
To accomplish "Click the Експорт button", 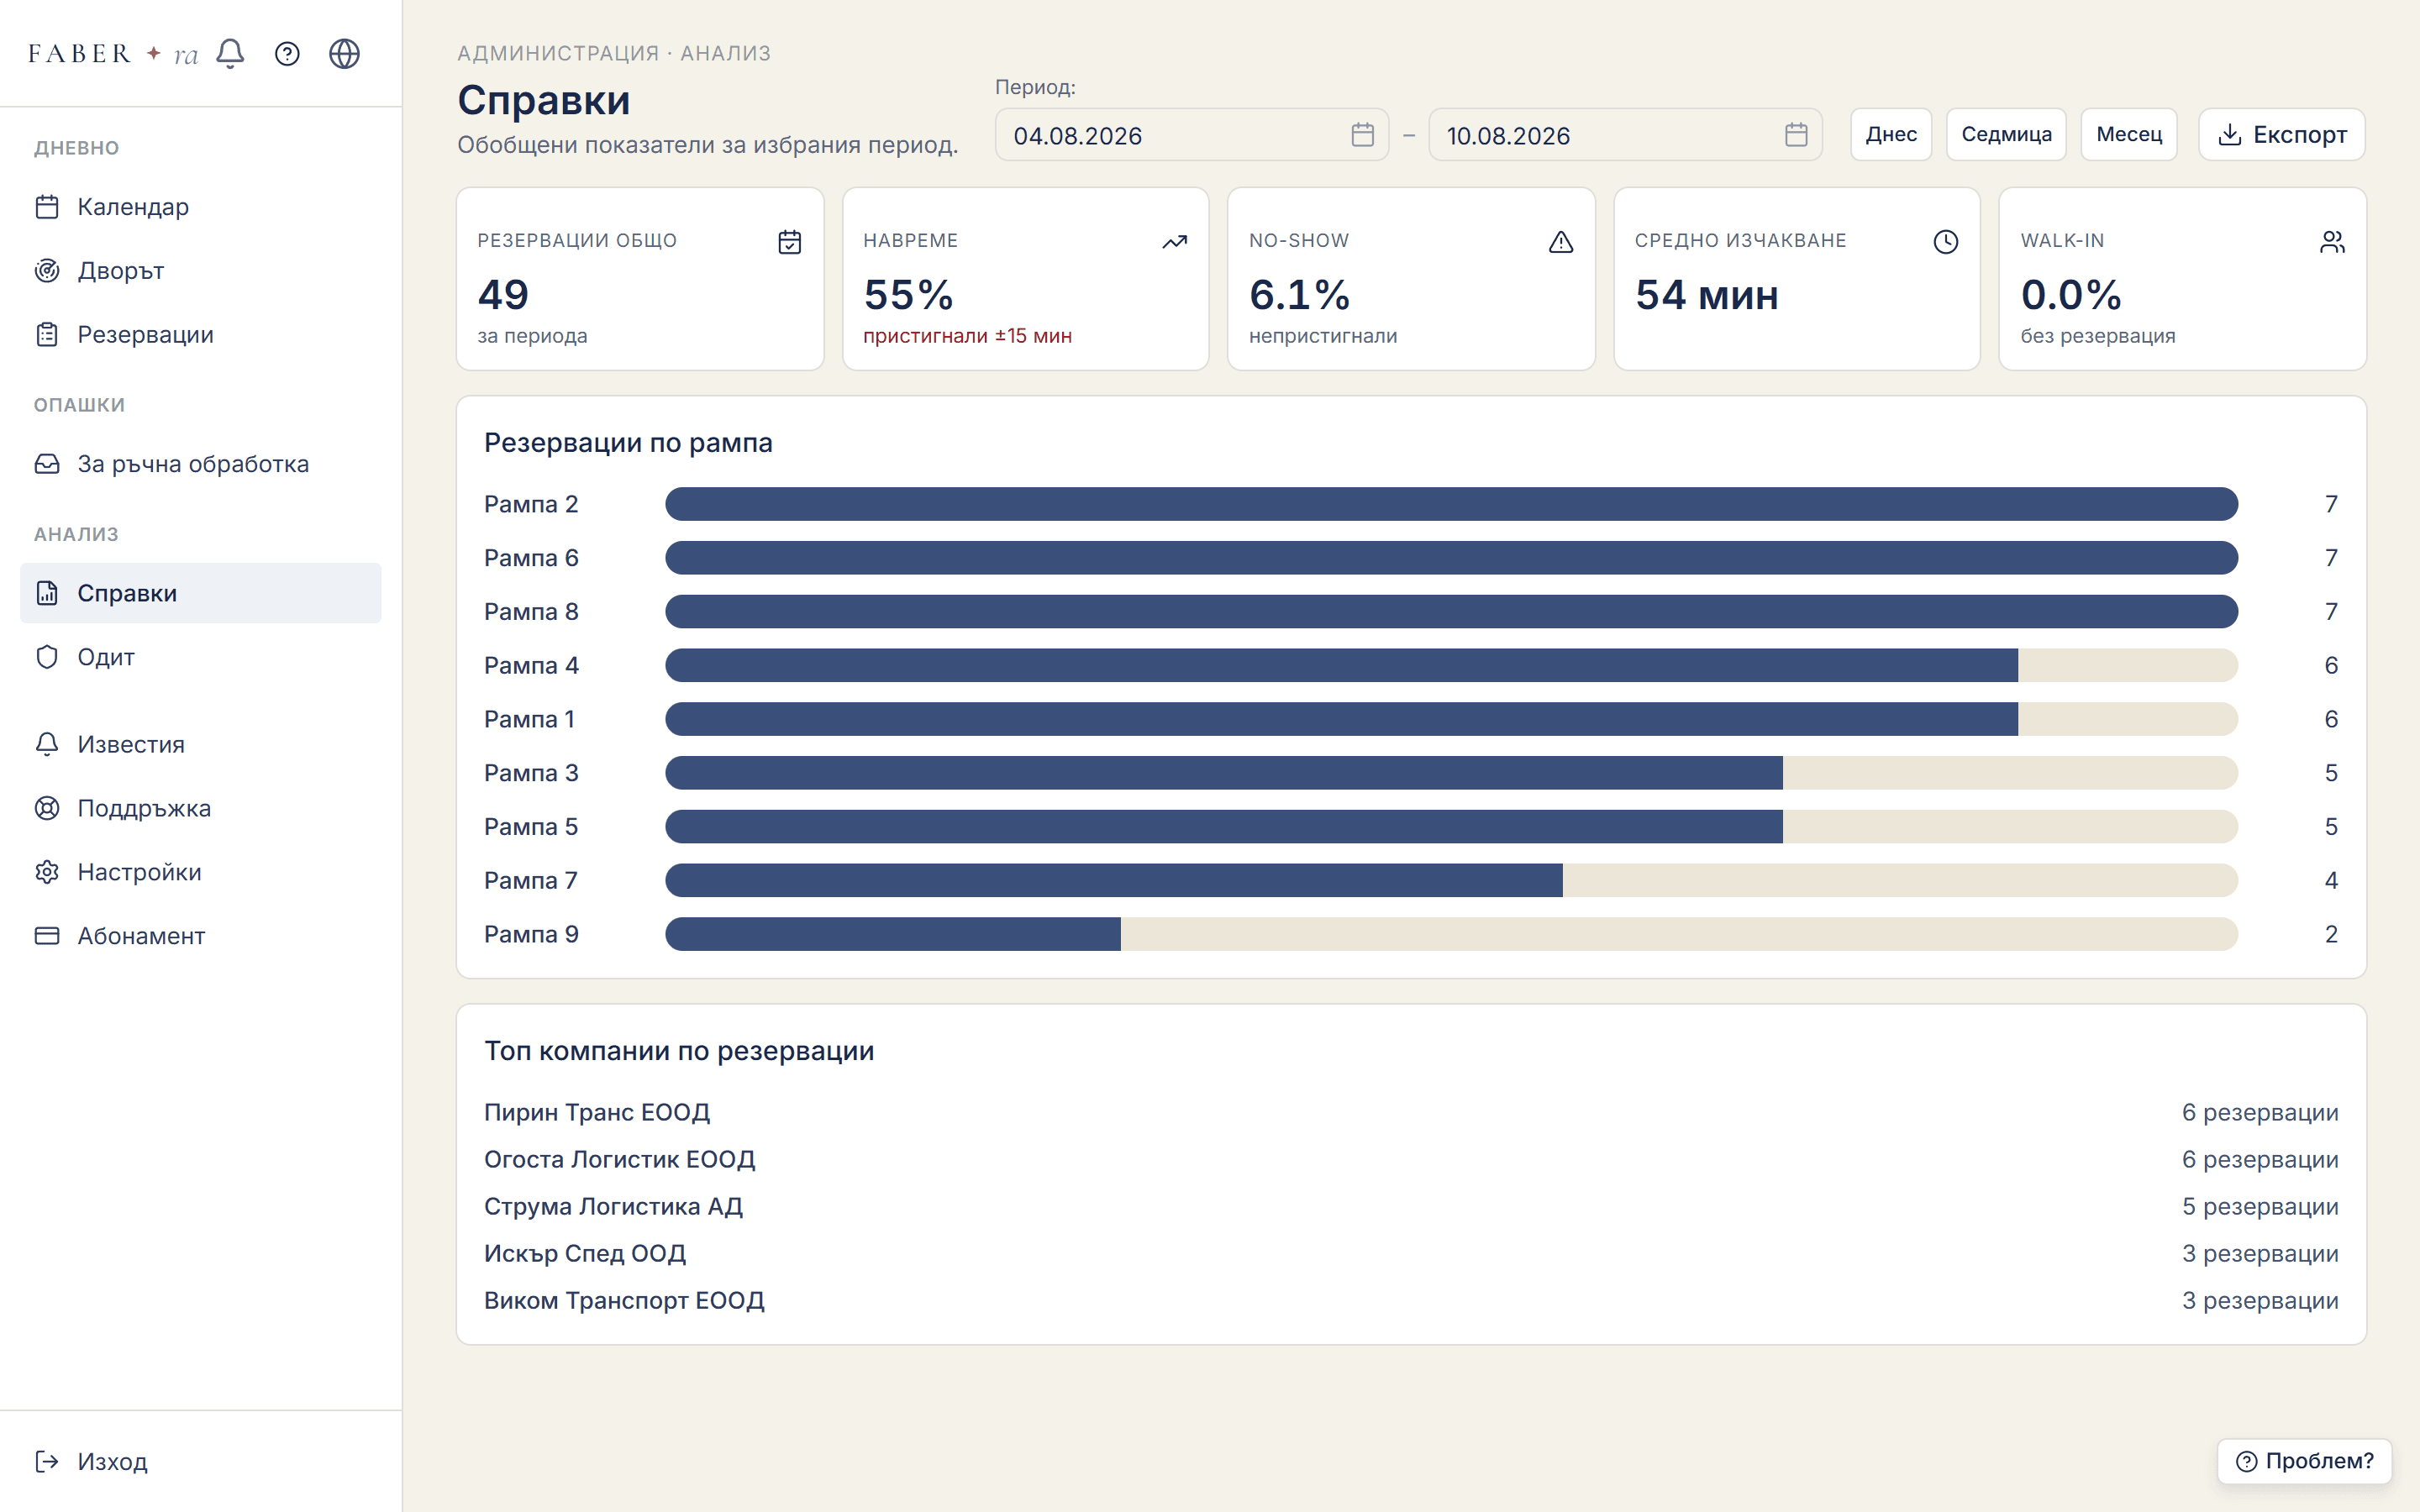I will pos(2282,134).
